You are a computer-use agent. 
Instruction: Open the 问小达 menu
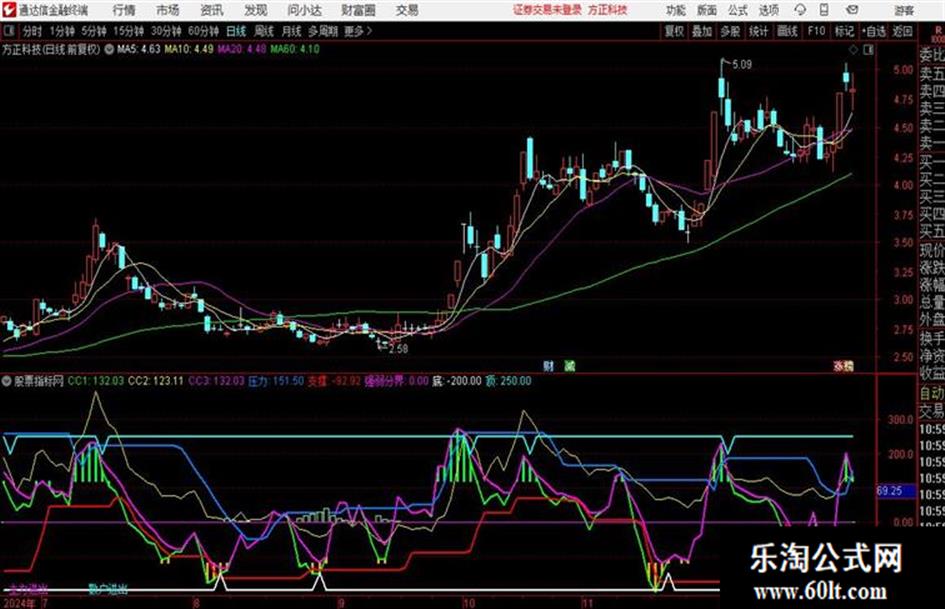click(x=304, y=10)
